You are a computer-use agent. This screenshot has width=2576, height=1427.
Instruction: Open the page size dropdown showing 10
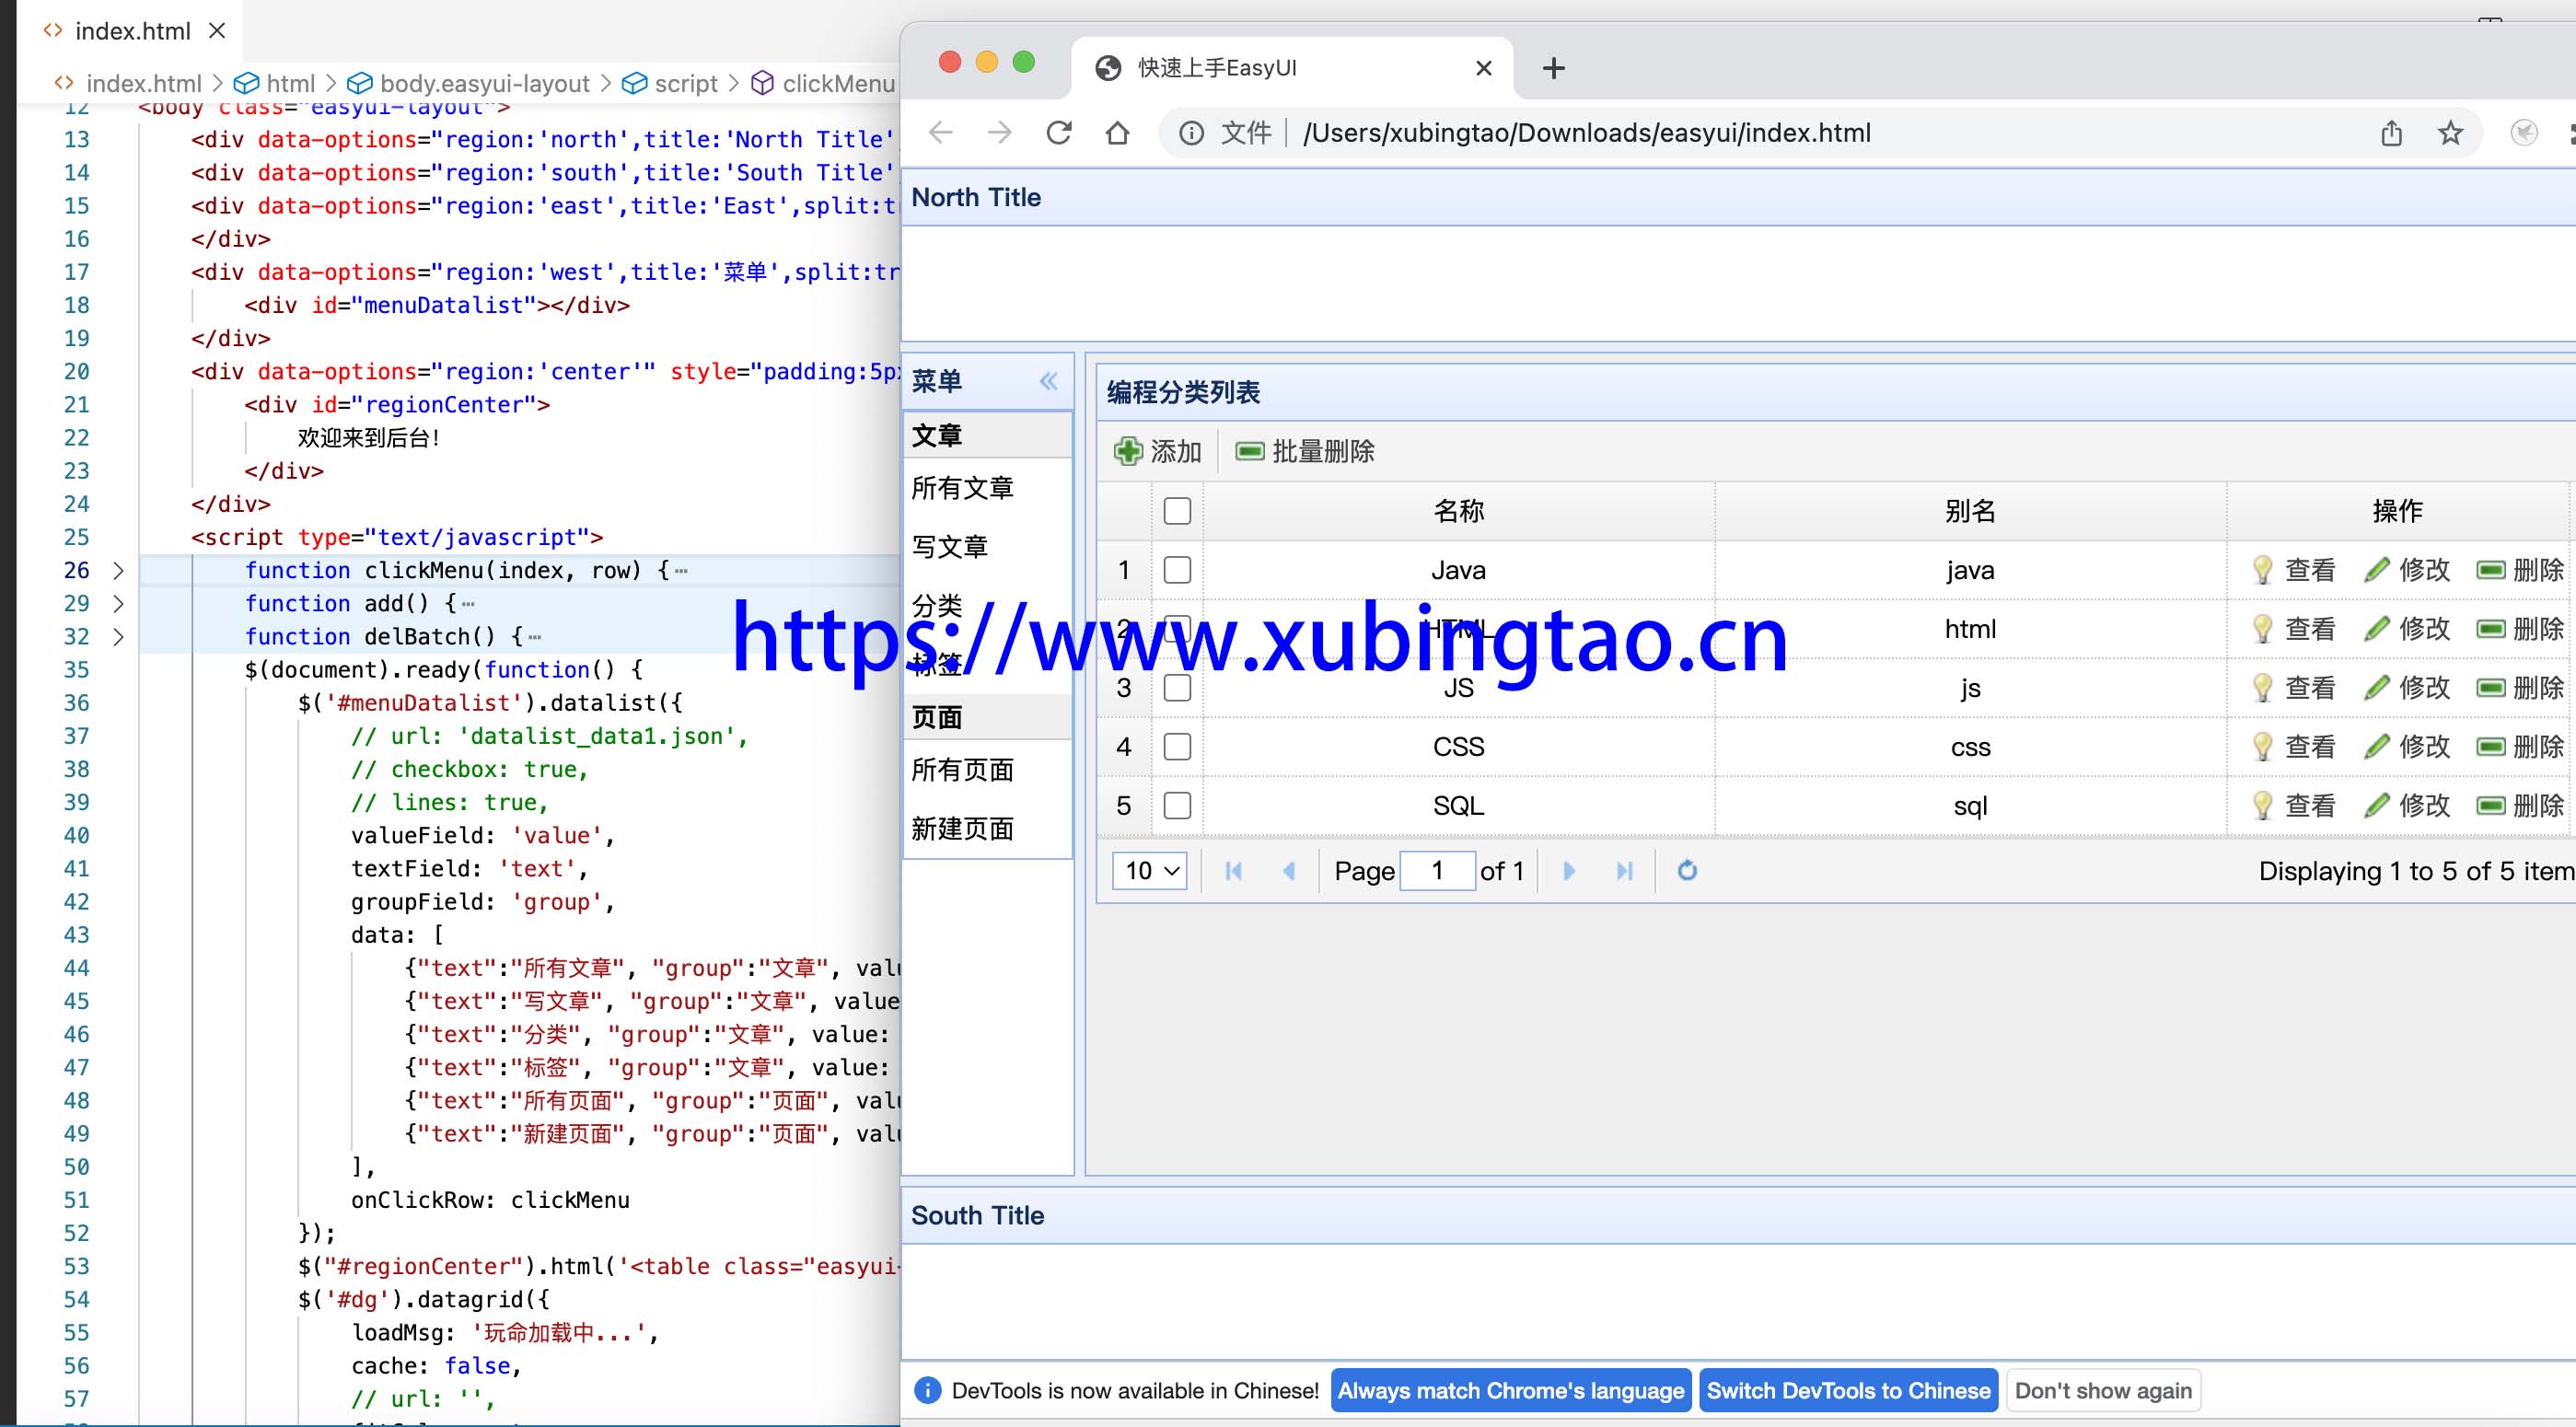(x=1149, y=871)
